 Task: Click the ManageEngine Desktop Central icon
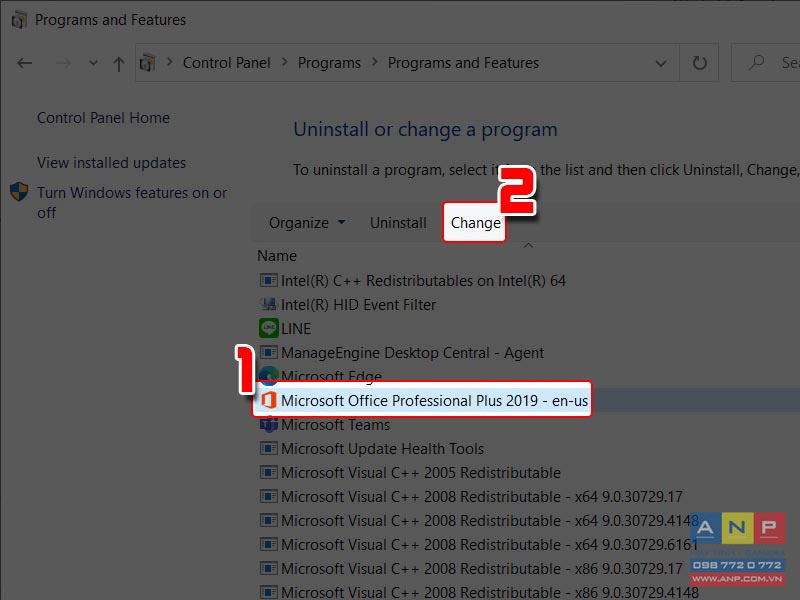(268, 352)
